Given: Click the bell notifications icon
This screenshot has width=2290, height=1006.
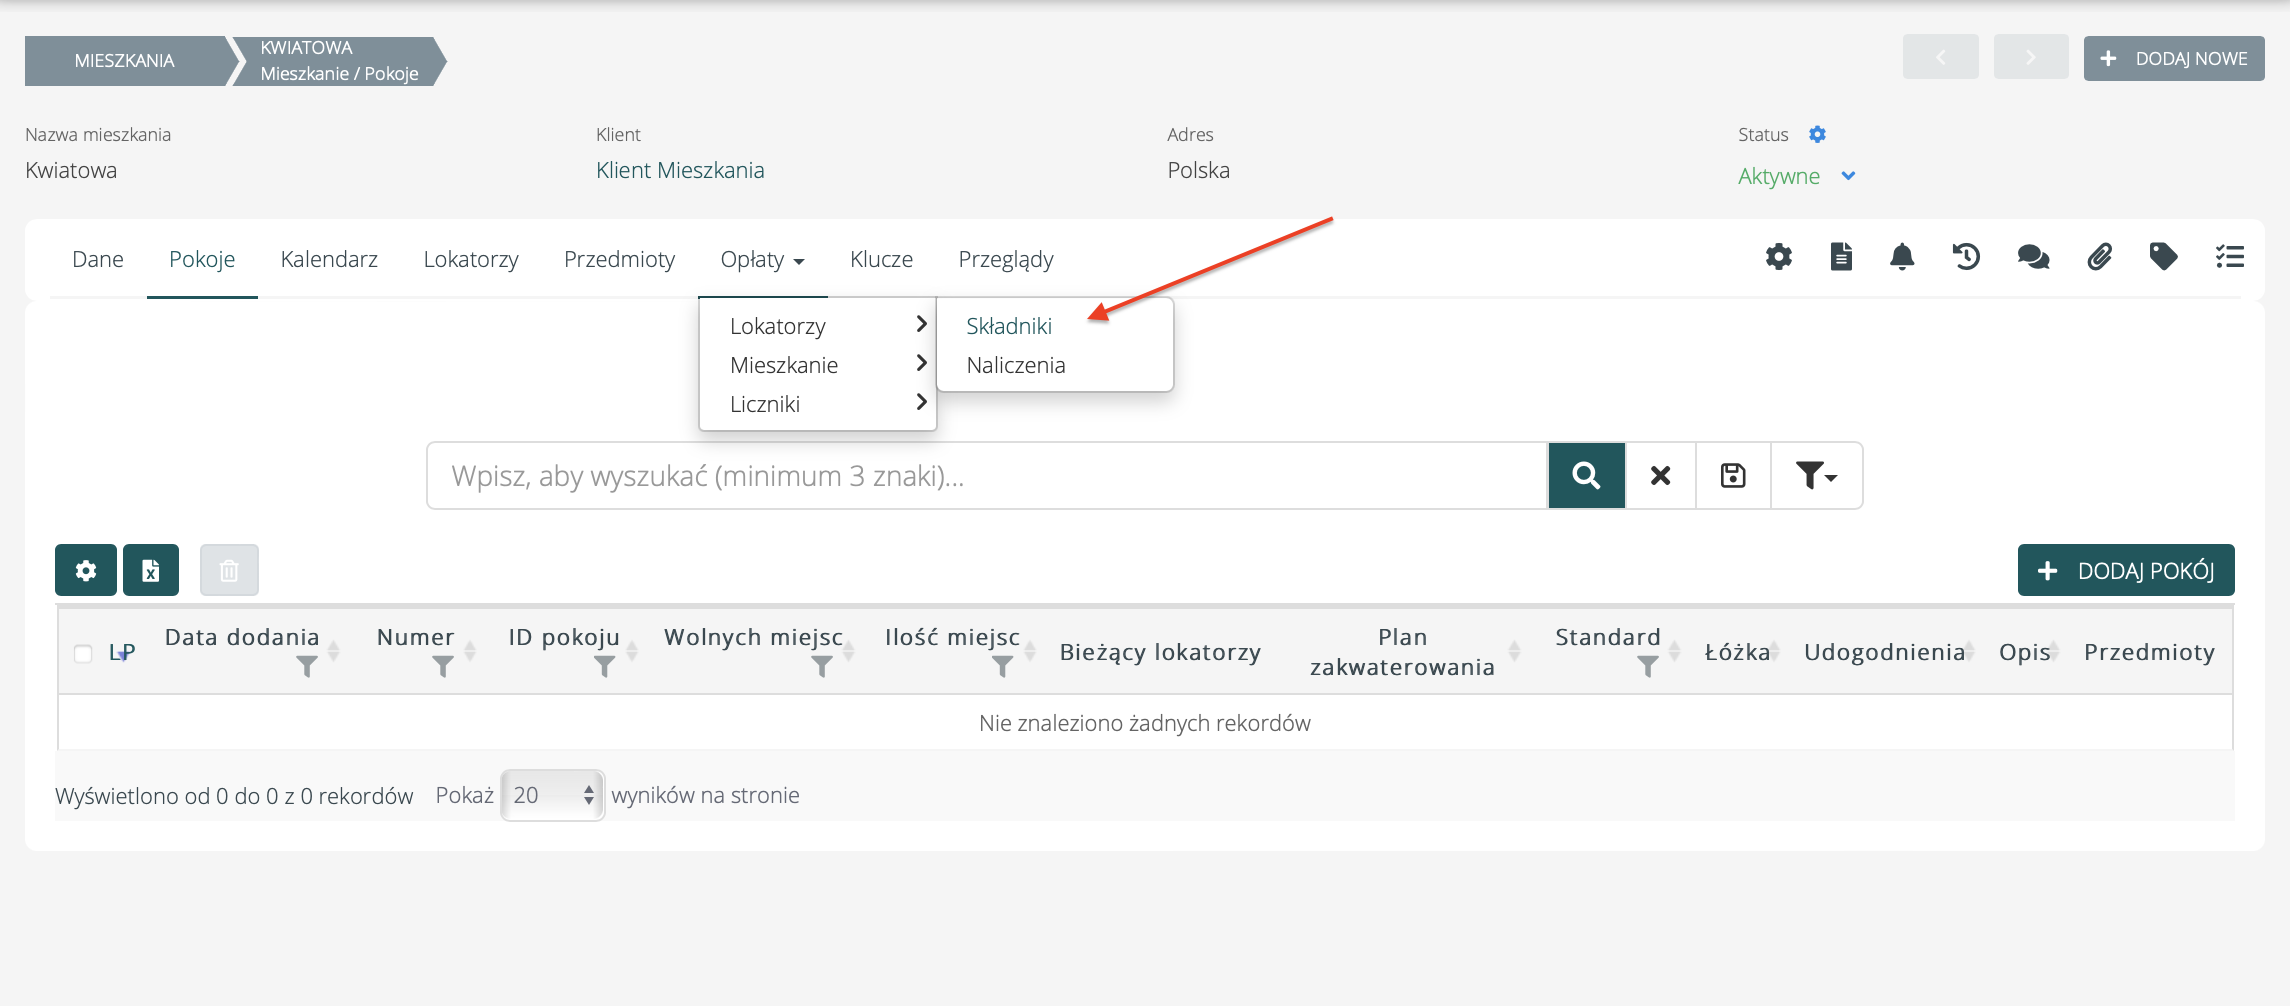Looking at the screenshot, I should tap(1901, 258).
